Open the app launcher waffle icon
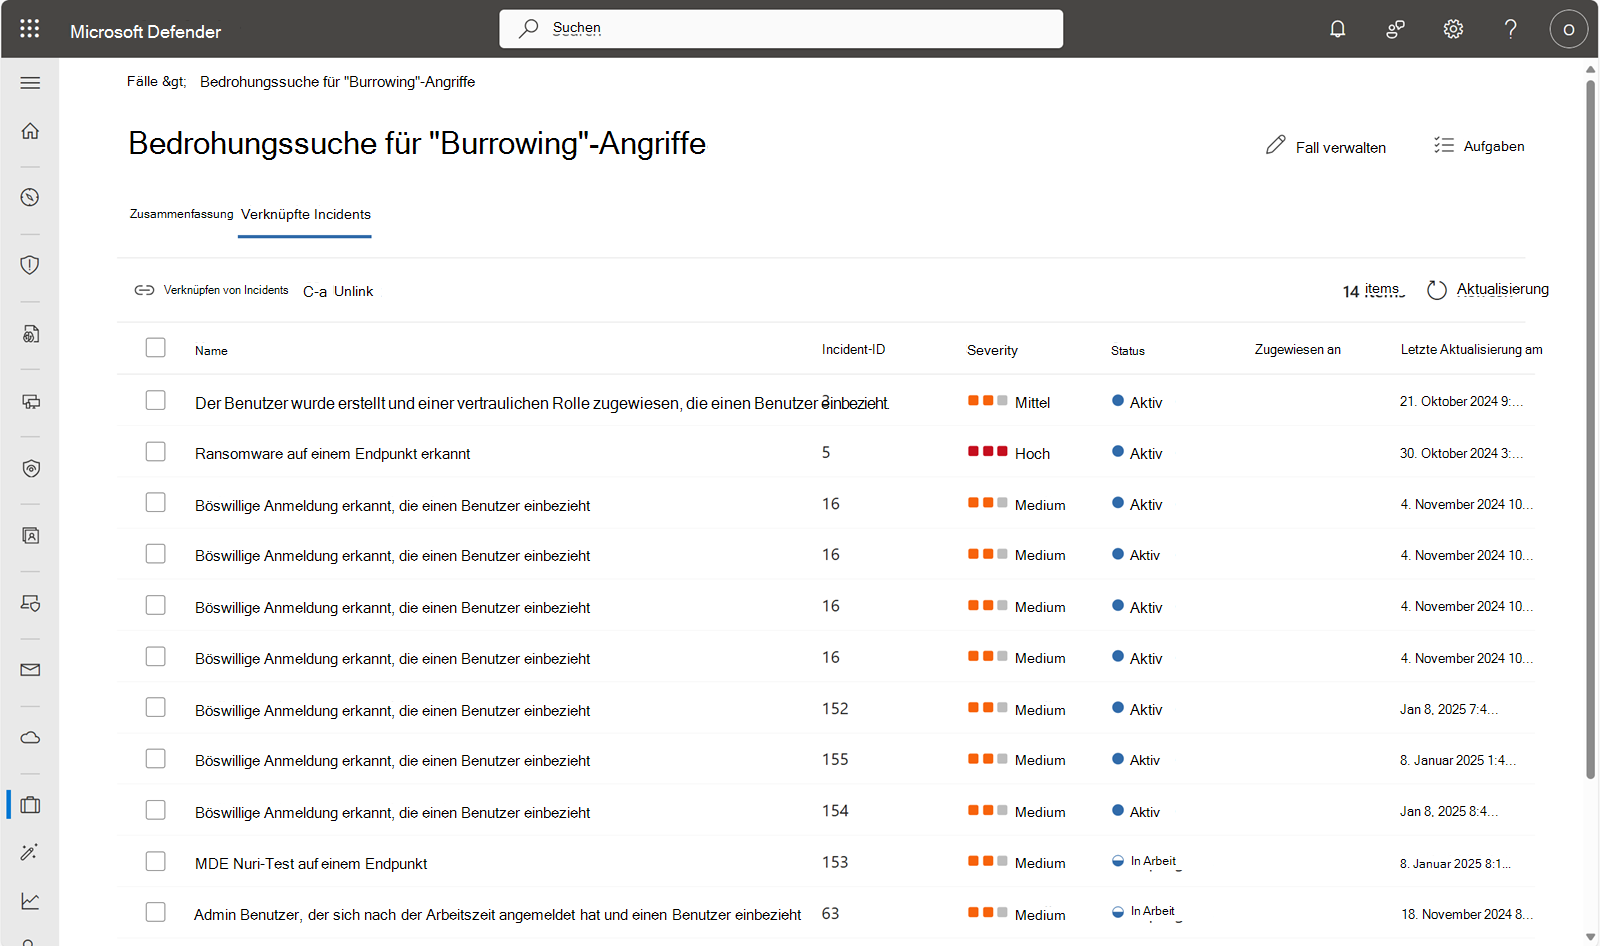This screenshot has width=1600, height=946. pyautogui.click(x=30, y=29)
